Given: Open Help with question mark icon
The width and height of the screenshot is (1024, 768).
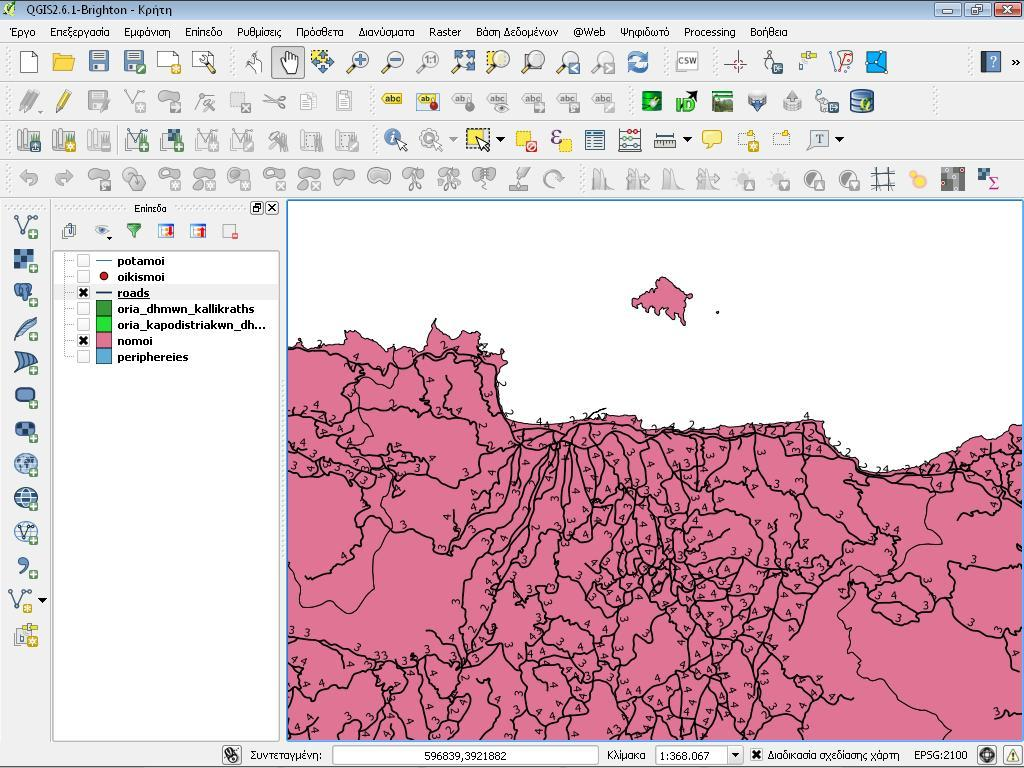Looking at the screenshot, I should tap(991, 62).
